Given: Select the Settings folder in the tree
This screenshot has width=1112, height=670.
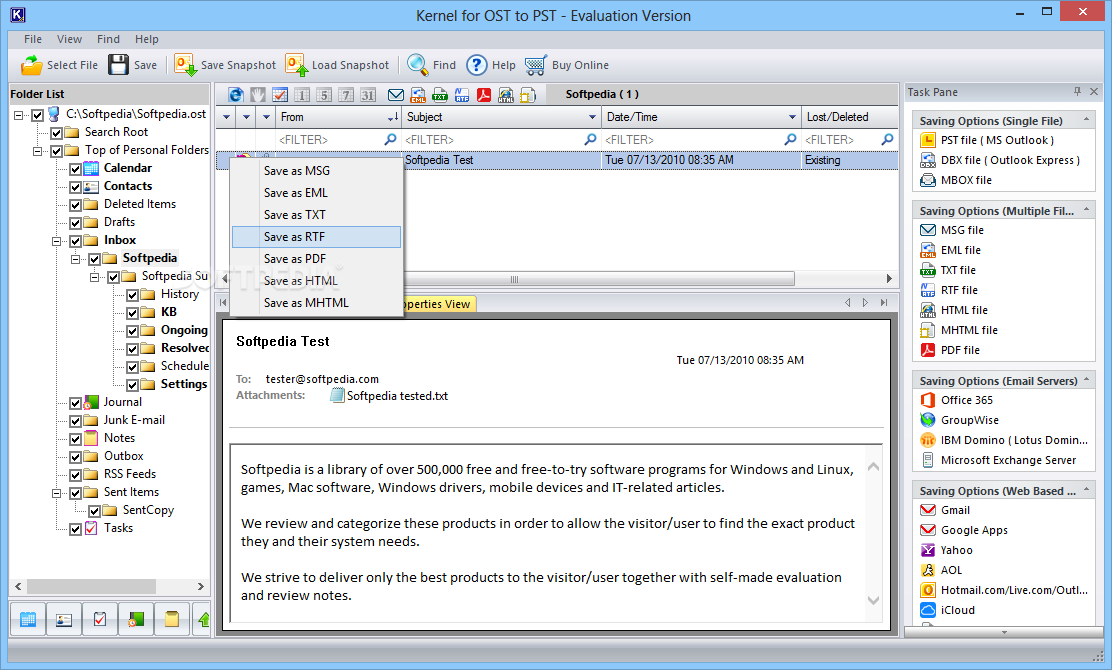Looking at the screenshot, I should pos(184,384).
